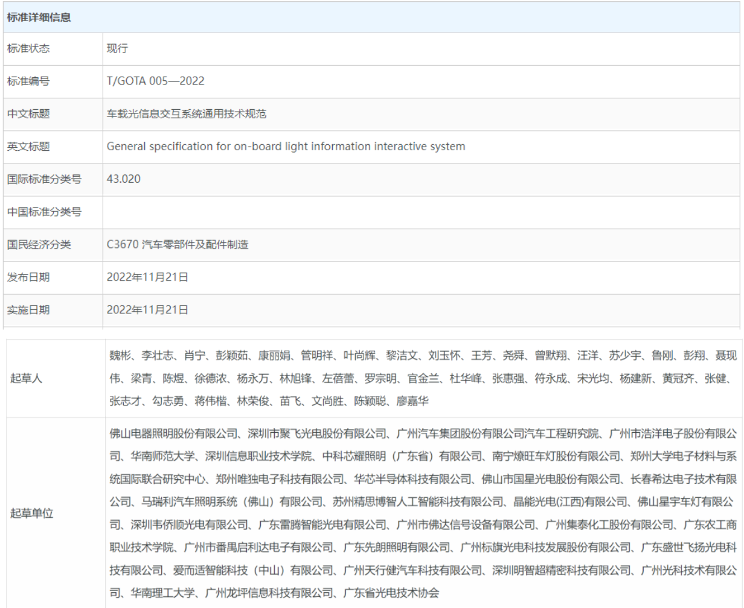Screen dimensions: 744x608
Task: Click the 实施日期 value 2022年11月21日
Action: (x=148, y=310)
